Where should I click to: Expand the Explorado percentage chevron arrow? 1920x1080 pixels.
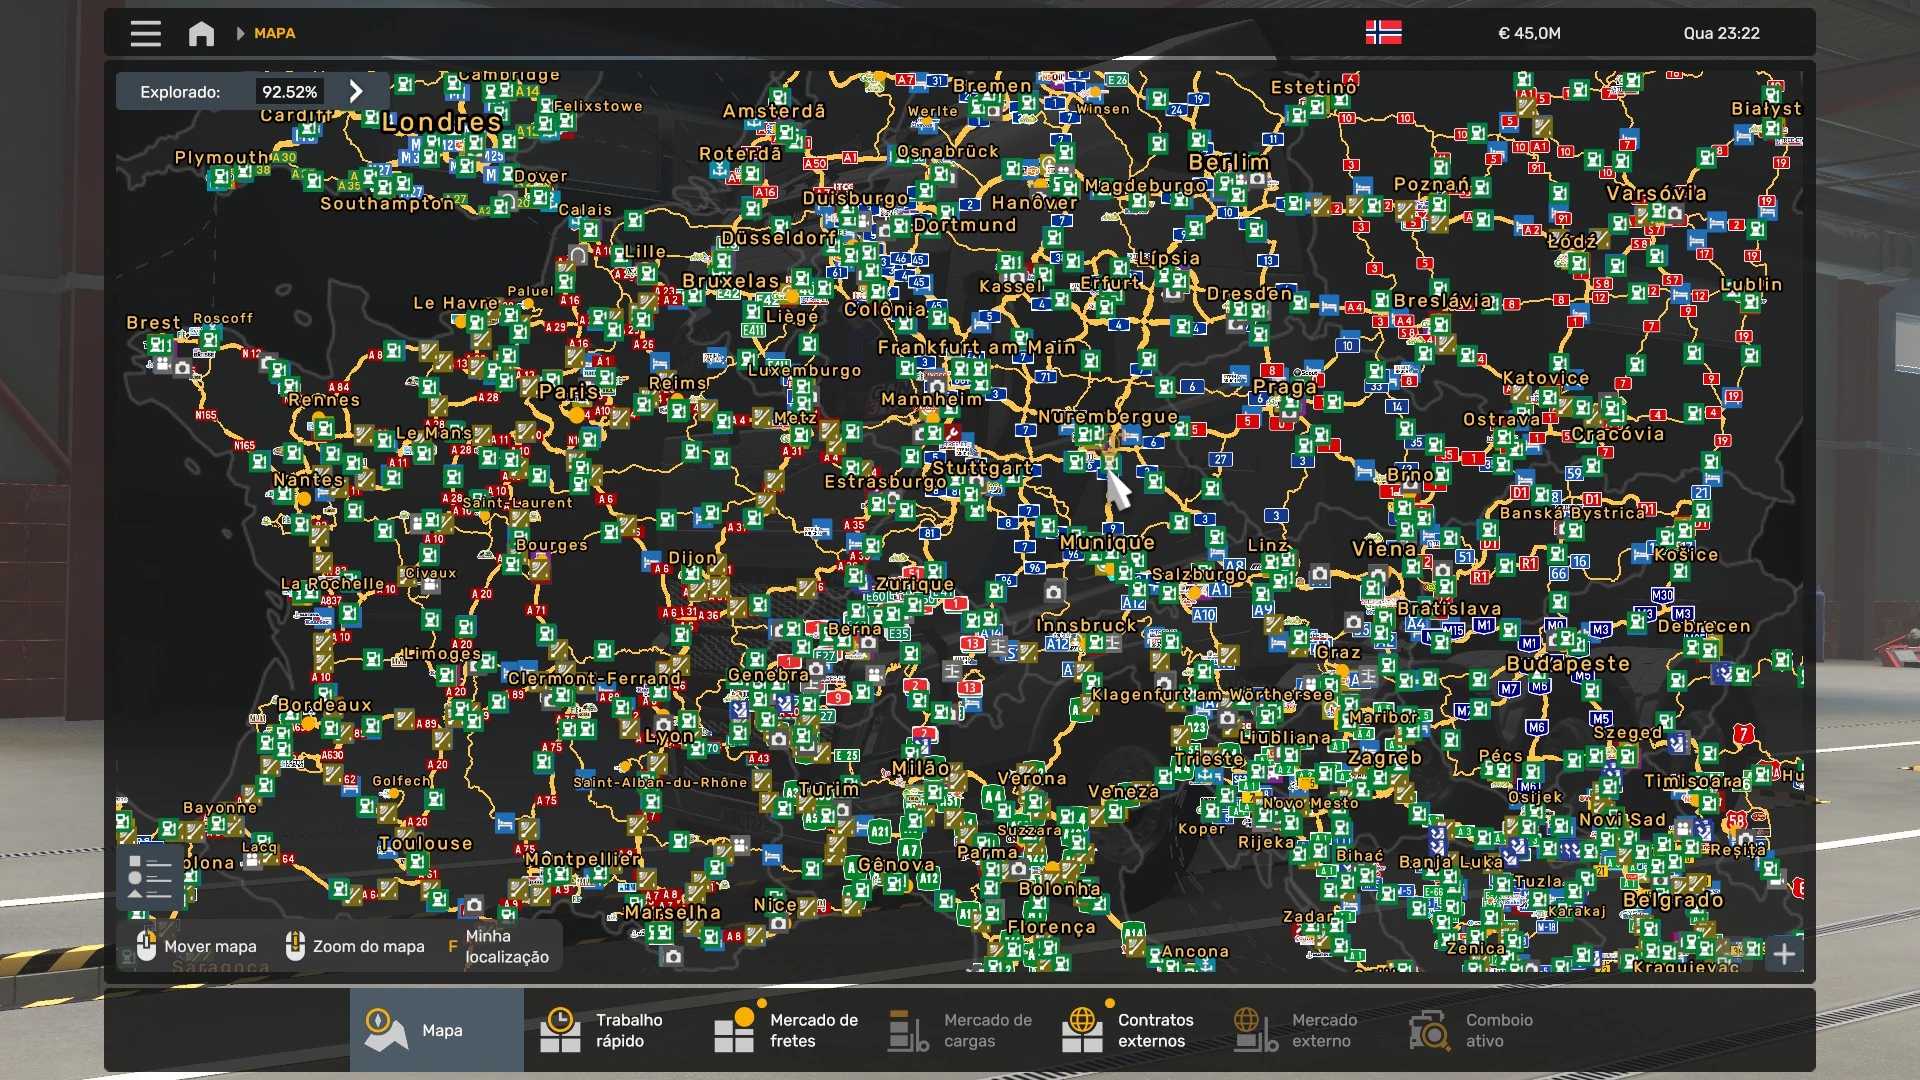tap(356, 91)
